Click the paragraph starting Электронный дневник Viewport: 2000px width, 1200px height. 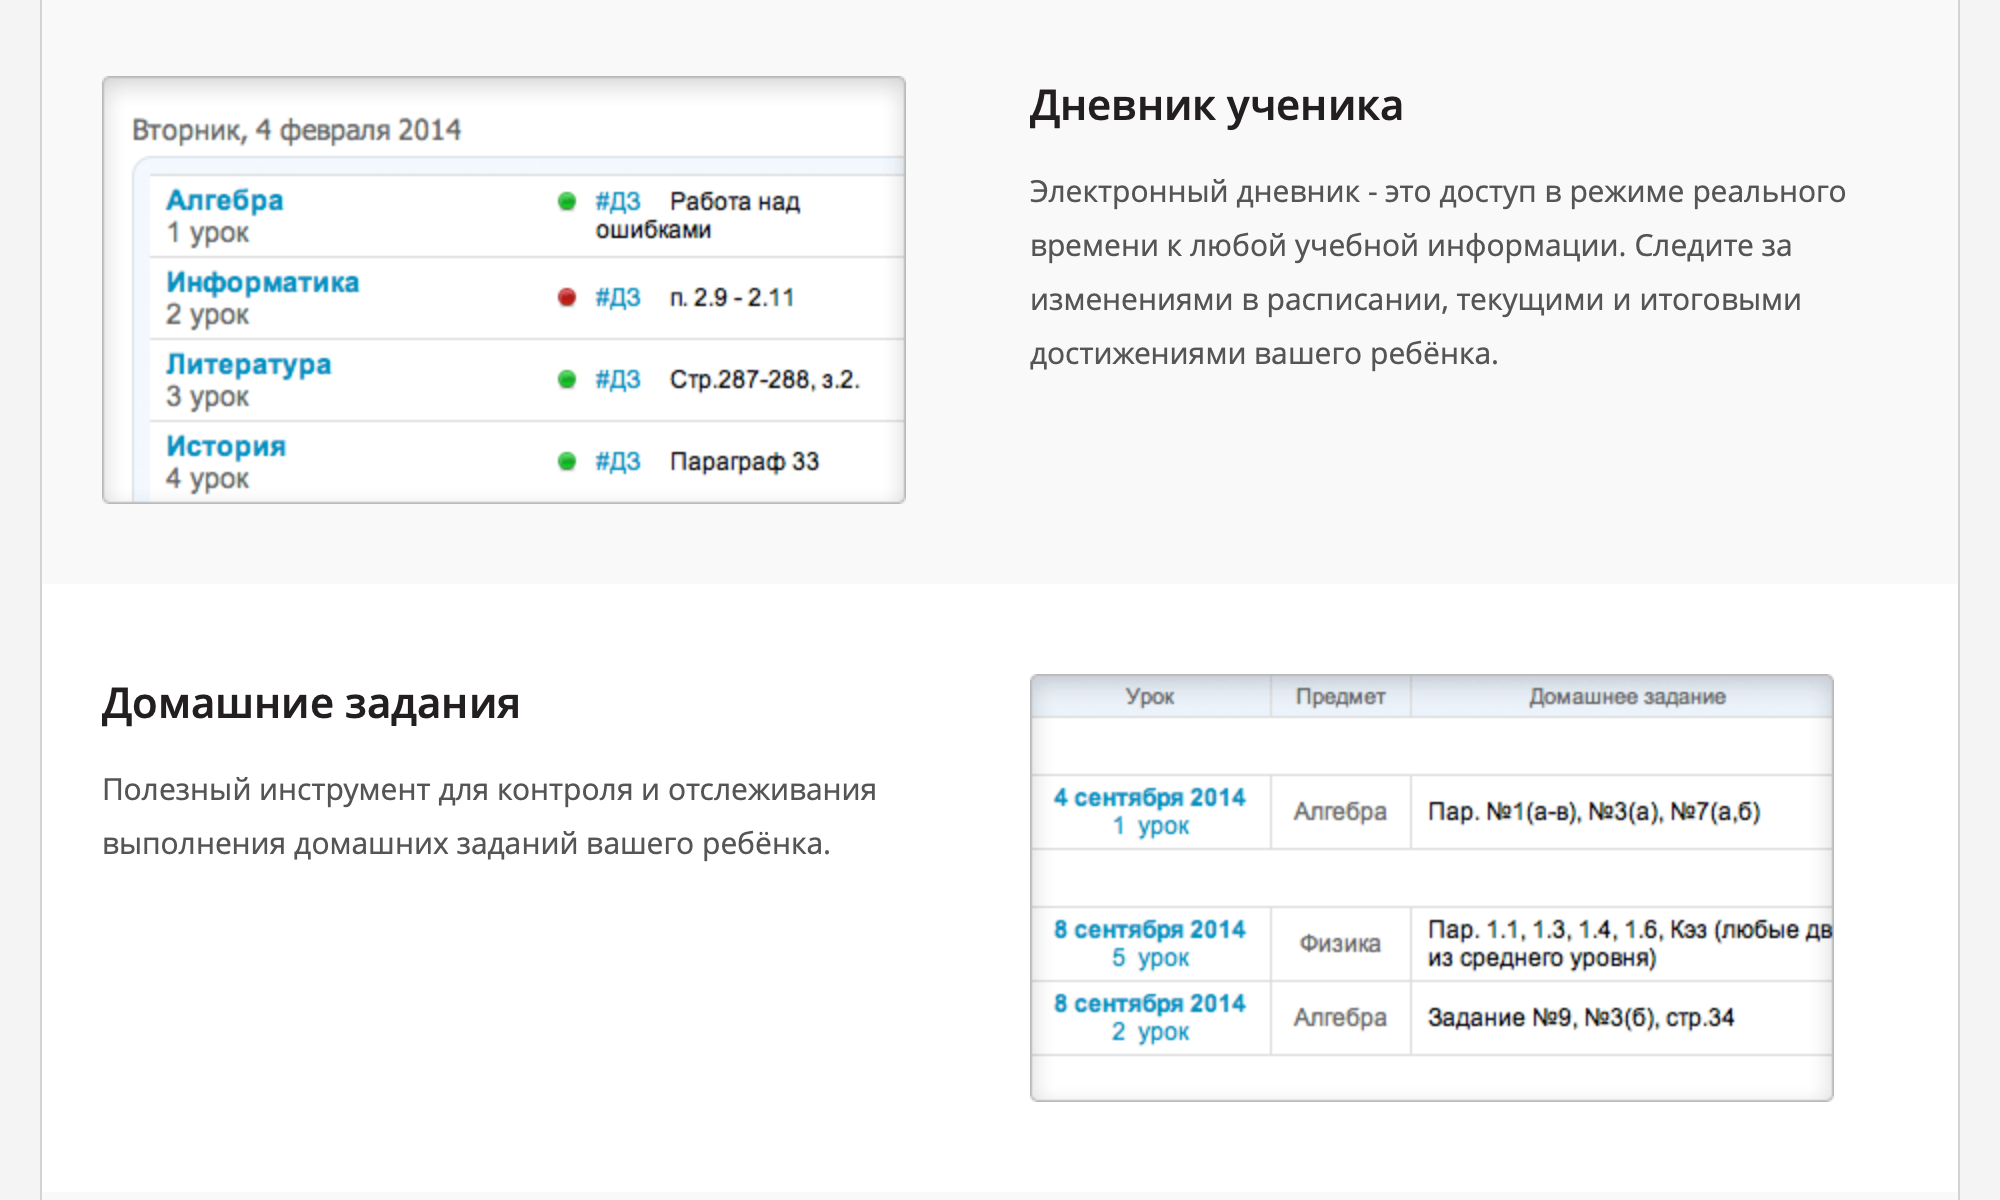(1438, 272)
